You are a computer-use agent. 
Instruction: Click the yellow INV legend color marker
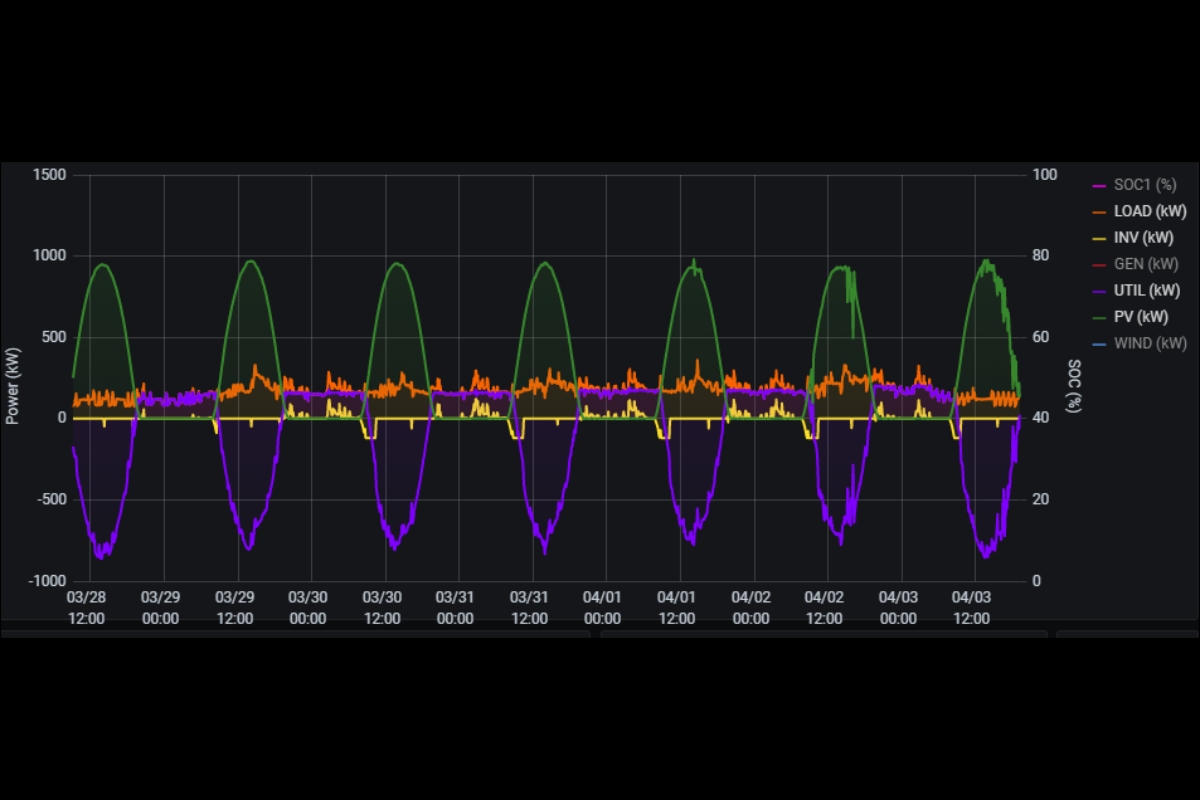coord(1100,239)
